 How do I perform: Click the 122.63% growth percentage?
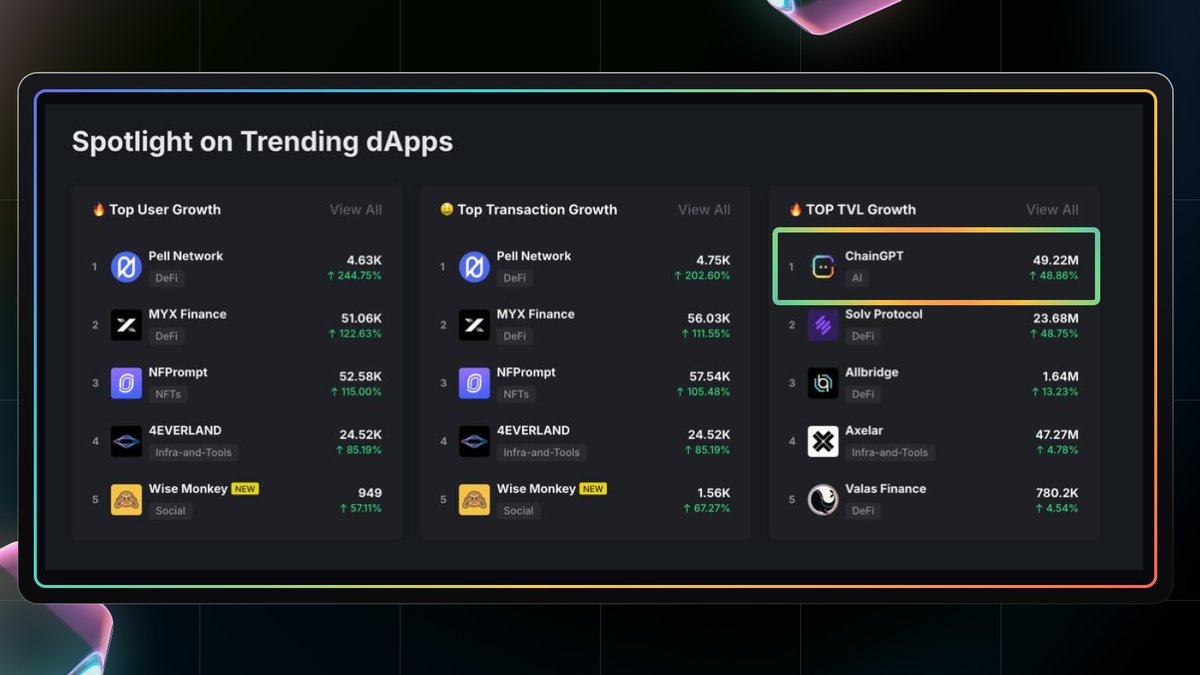355,334
